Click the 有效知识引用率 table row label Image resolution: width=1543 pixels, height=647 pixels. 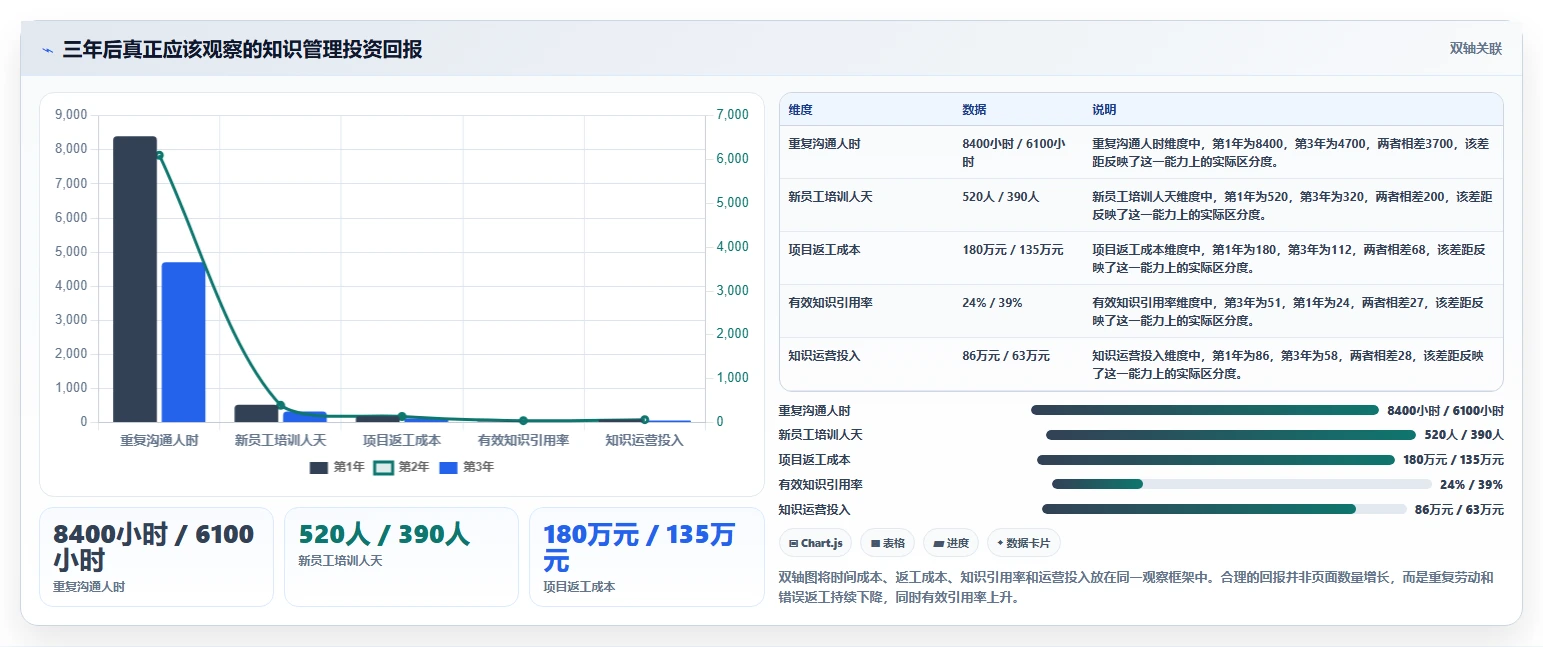(x=830, y=302)
